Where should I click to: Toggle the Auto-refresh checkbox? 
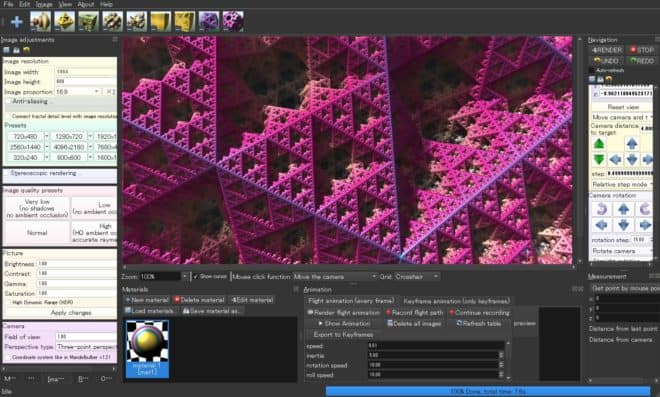pos(592,70)
